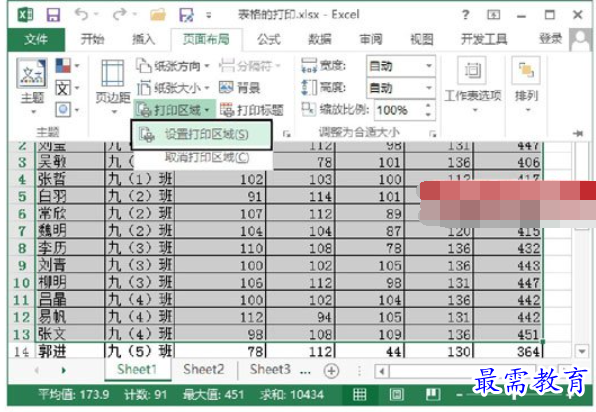Click horizontal scrollbar left arrow

tap(382, 371)
